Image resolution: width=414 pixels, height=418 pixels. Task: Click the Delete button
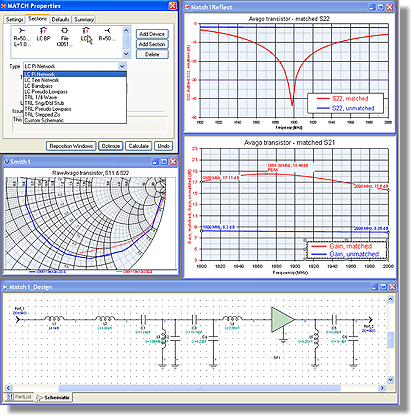(152, 54)
